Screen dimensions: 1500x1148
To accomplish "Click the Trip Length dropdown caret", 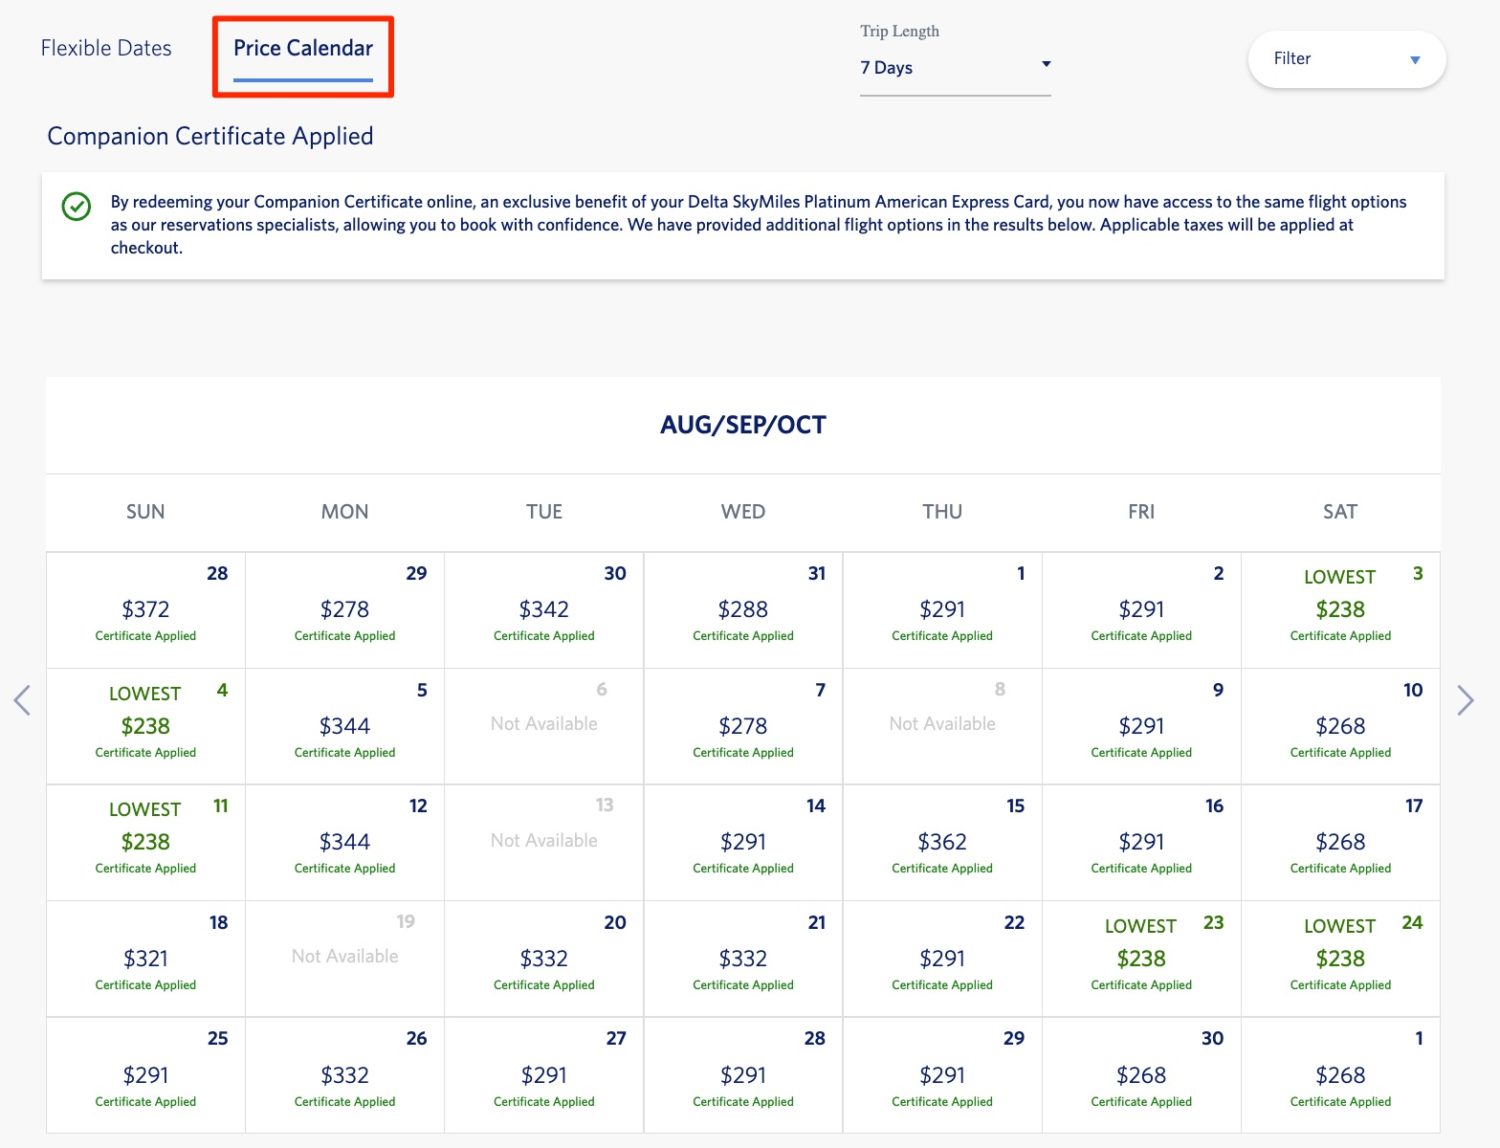I will pyautogui.click(x=1046, y=64).
